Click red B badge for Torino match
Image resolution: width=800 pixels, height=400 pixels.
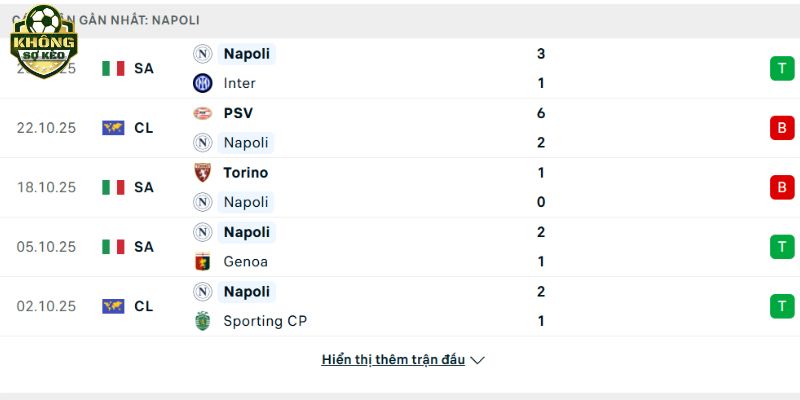click(x=781, y=187)
